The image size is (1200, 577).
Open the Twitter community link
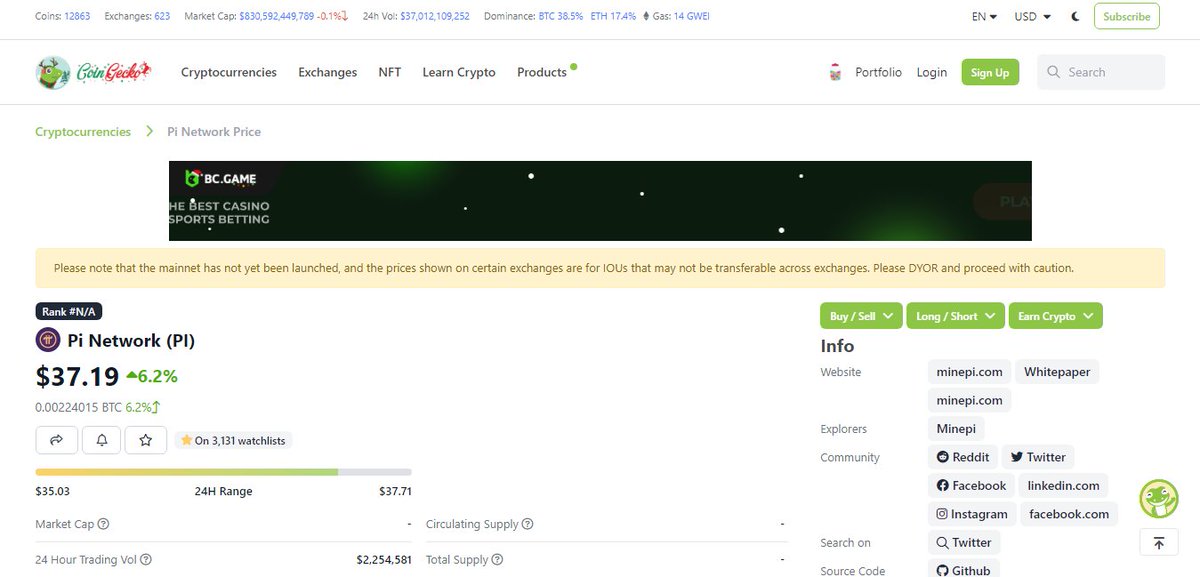tap(1038, 457)
